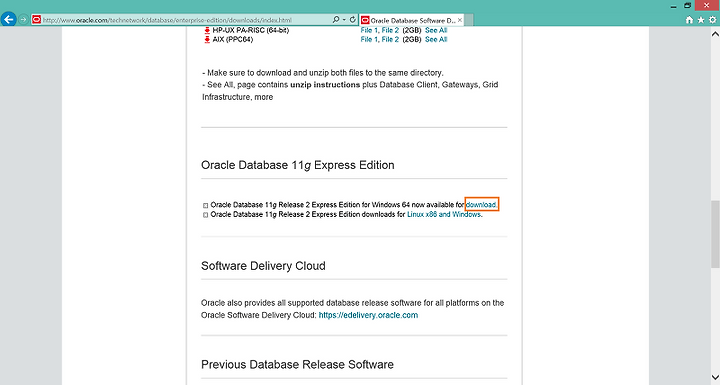
Task: Open the address bar dropdown arrow
Action: pos(344,20)
